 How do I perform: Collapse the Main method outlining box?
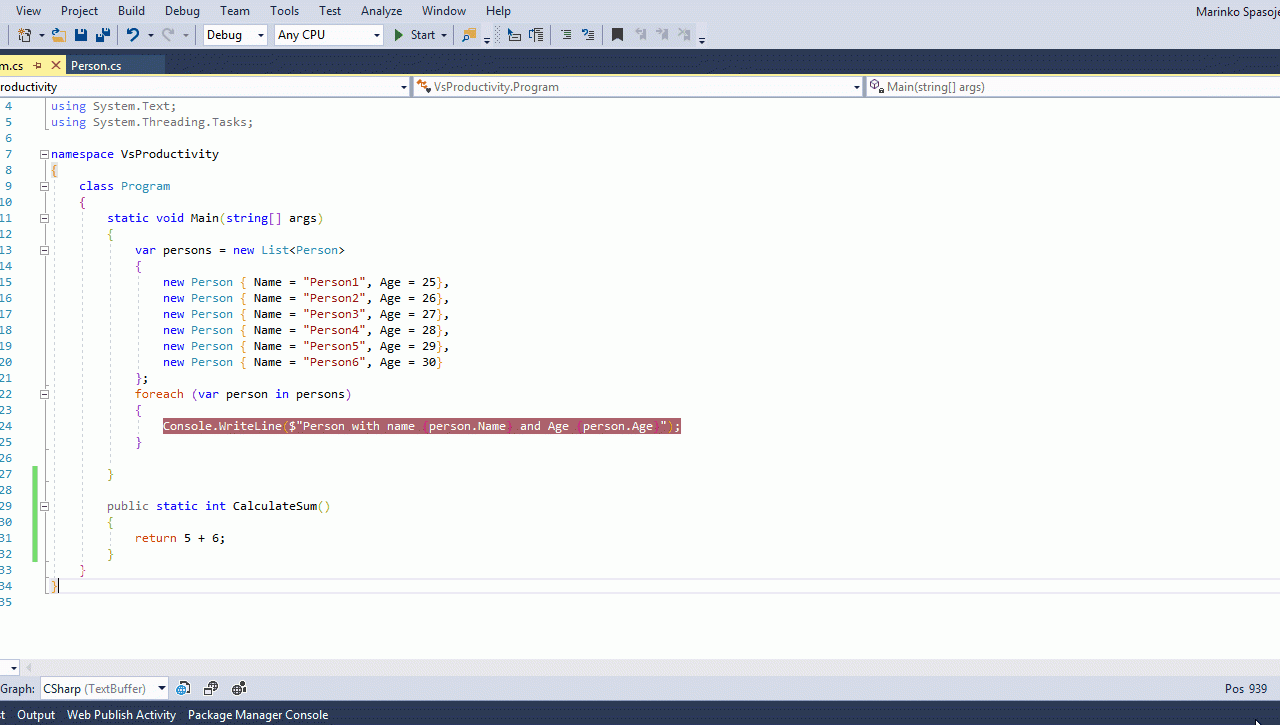coord(44,218)
